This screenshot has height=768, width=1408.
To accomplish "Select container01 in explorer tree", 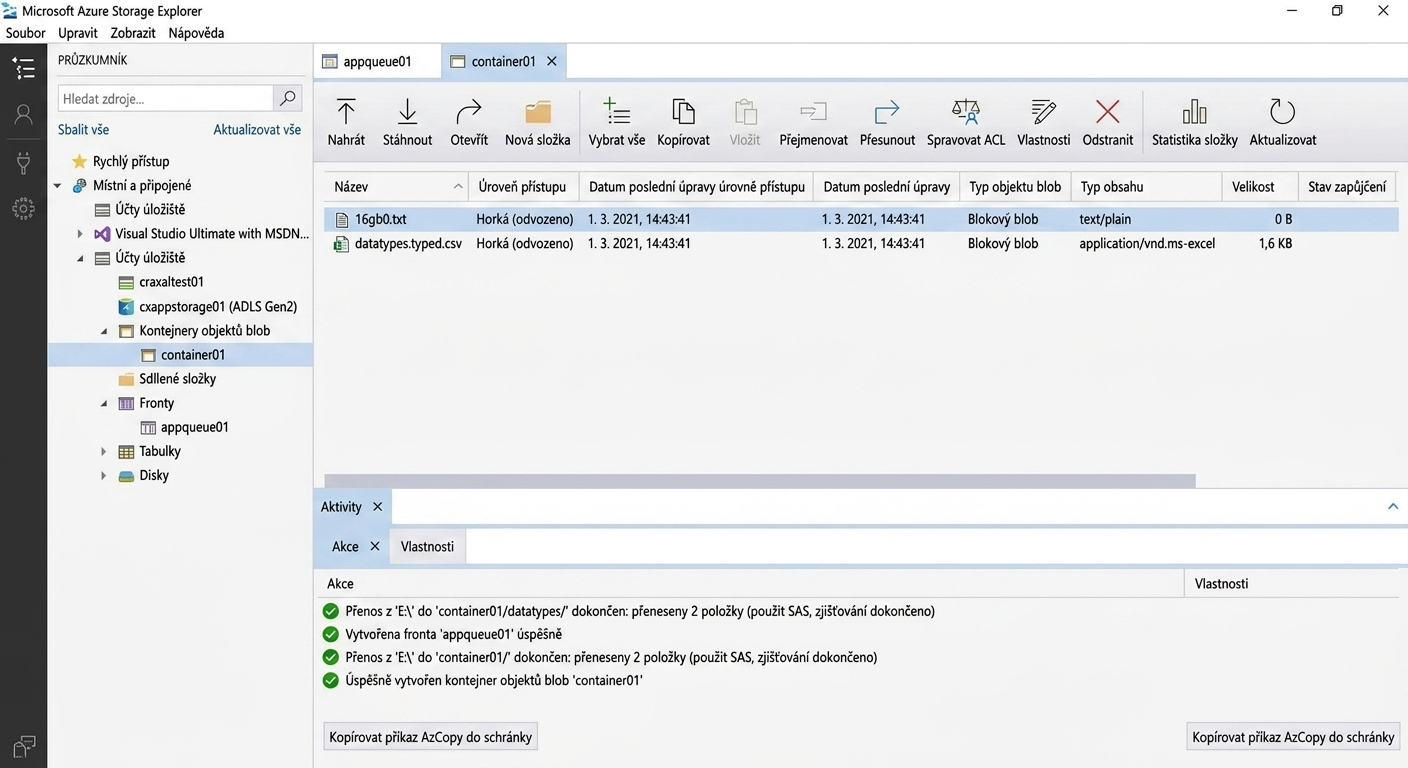I will click(192, 355).
